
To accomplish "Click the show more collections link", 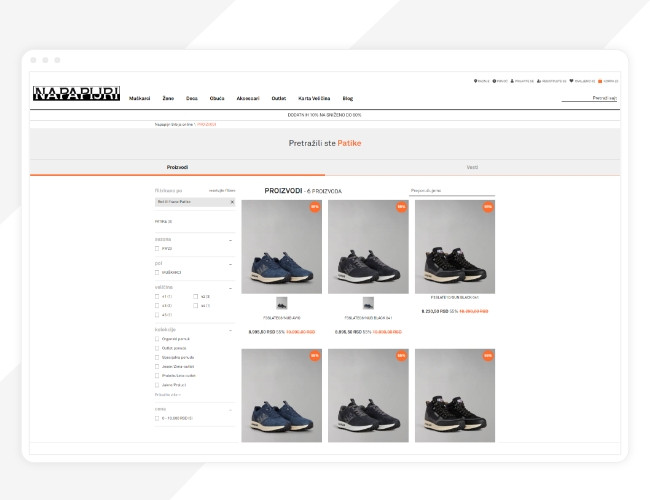I will point(167,395).
